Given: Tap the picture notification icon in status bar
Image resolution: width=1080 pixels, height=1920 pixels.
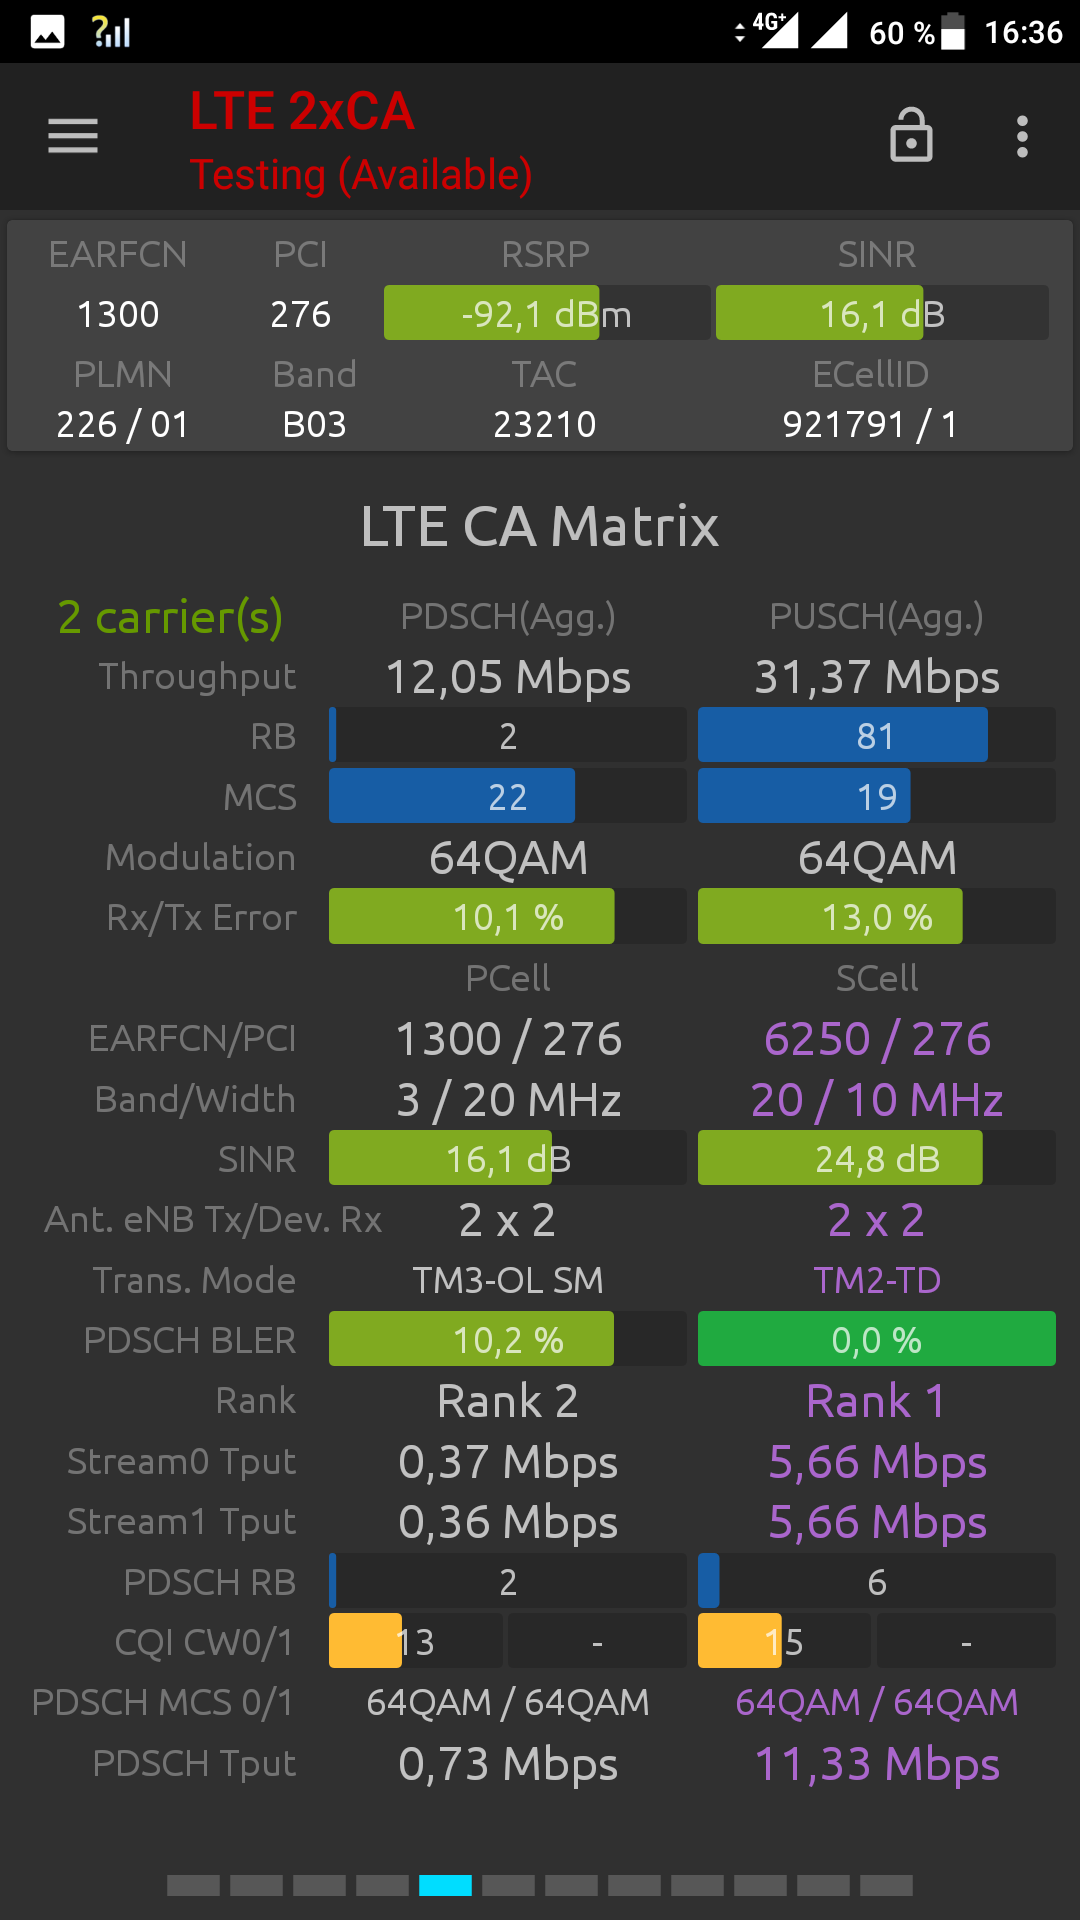Looking at the screenshot, I should point(47,32).
